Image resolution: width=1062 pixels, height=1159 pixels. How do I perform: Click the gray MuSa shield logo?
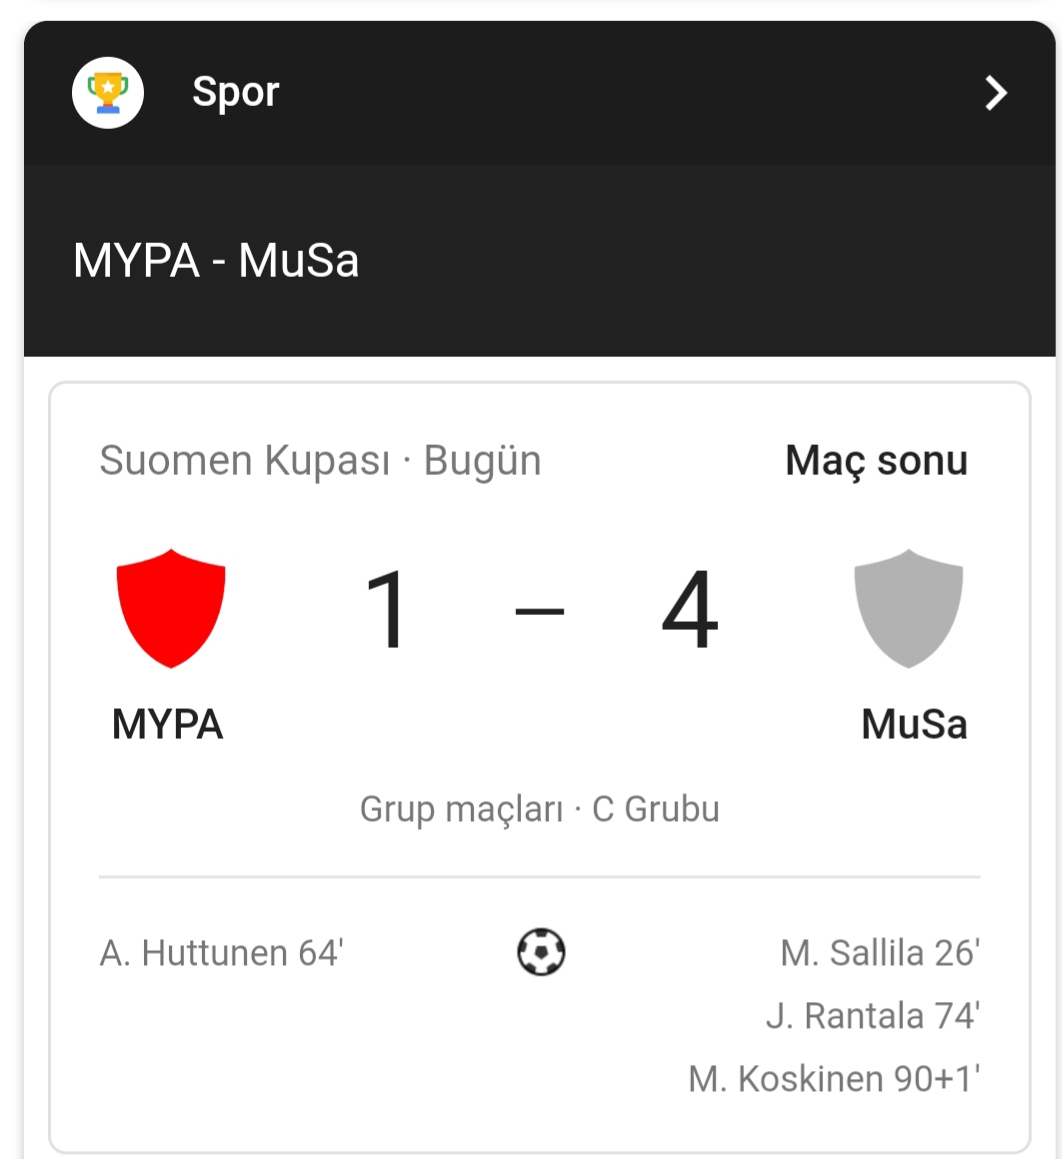coord(908,608)
